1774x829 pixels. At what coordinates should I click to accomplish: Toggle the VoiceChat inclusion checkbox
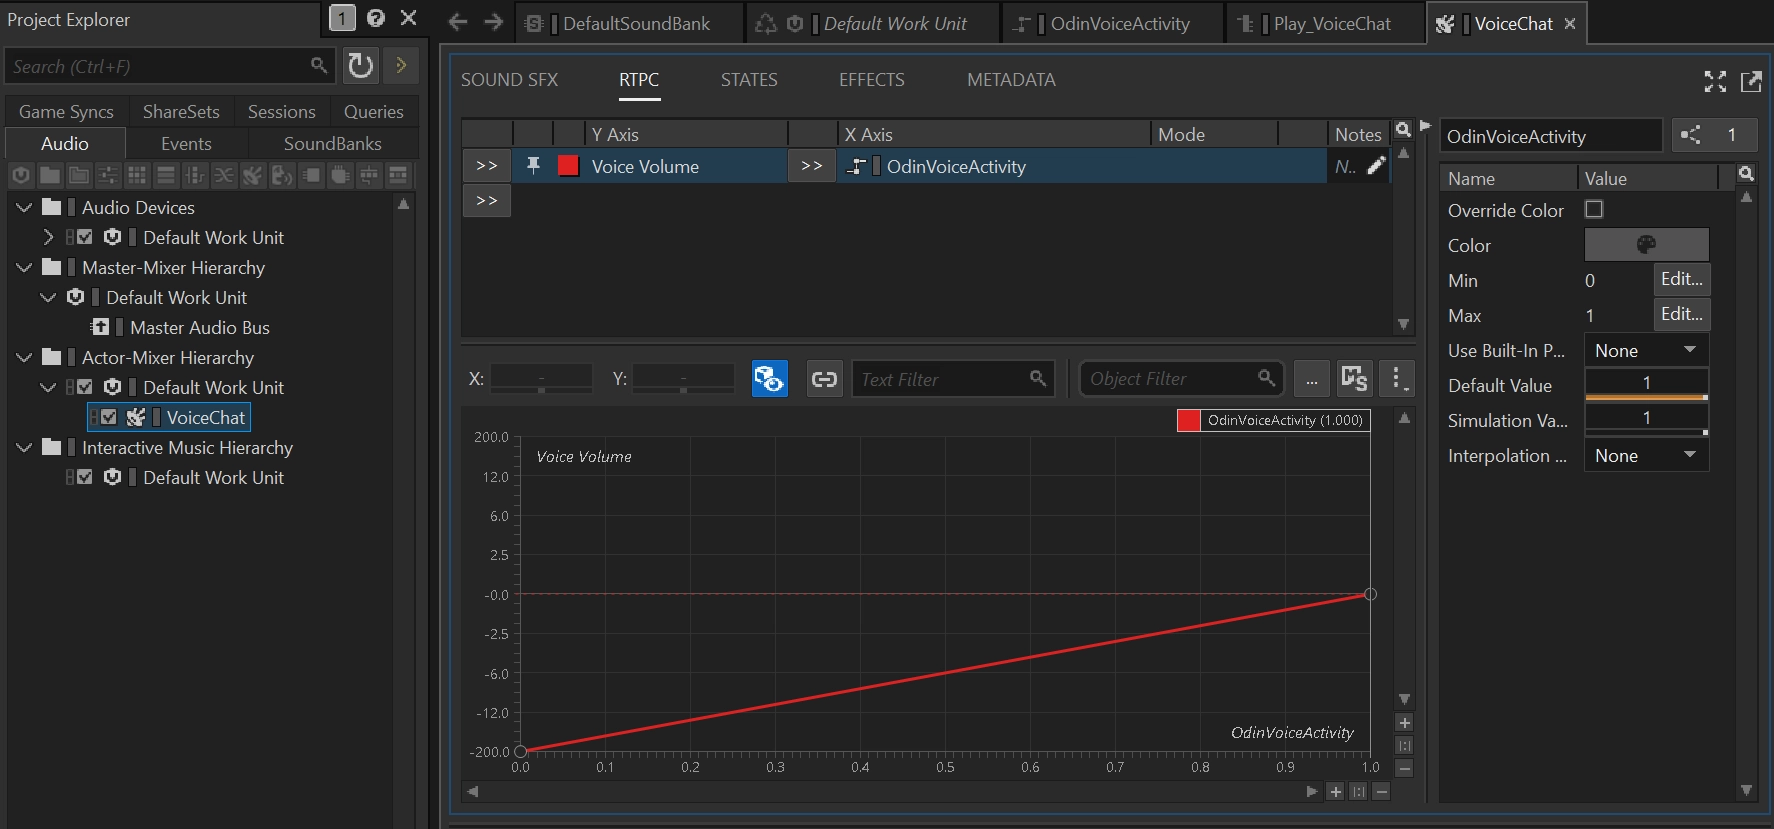point(109,417)
